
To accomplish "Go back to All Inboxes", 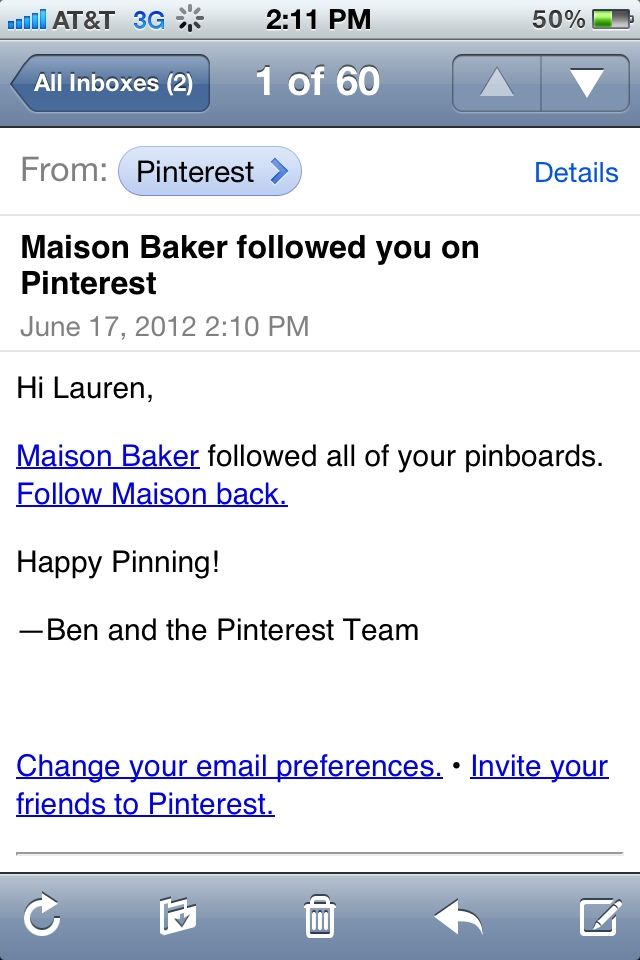I will 111,83.
